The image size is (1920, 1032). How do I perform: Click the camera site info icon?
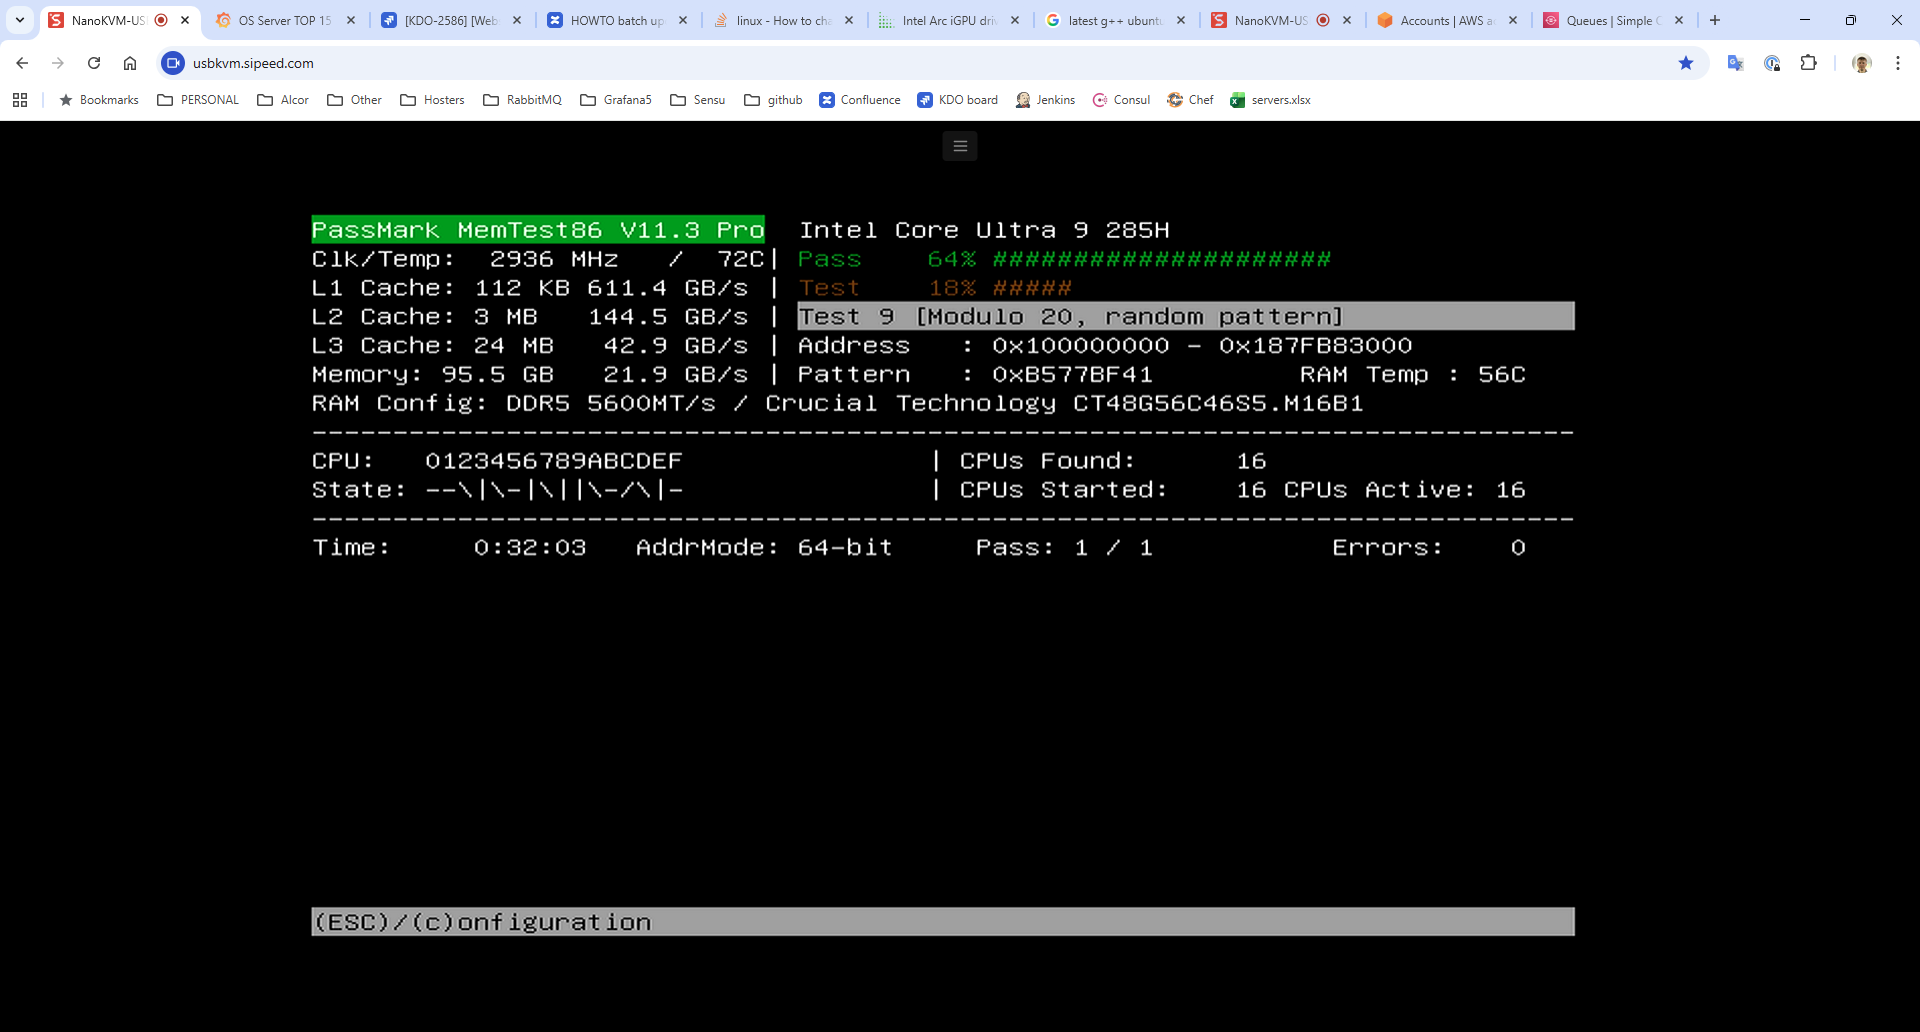tap(173, 63)
